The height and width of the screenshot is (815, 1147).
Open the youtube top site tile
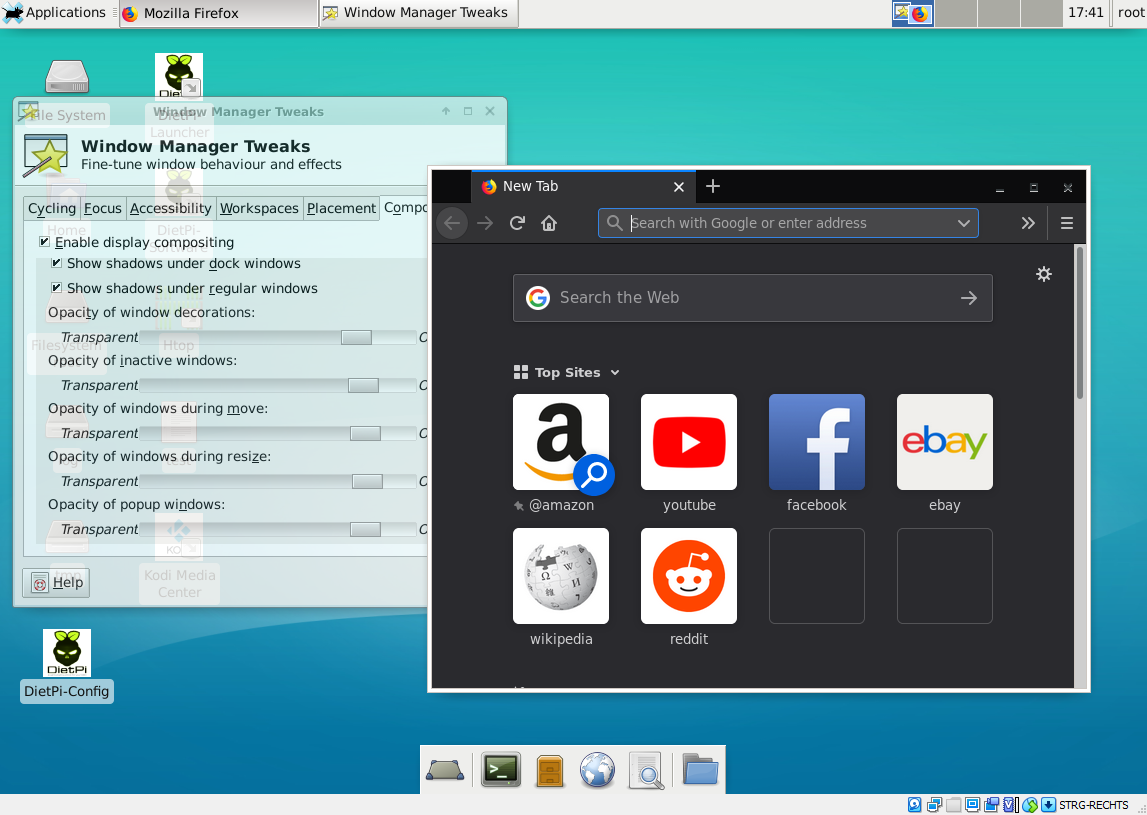[689, 442]
